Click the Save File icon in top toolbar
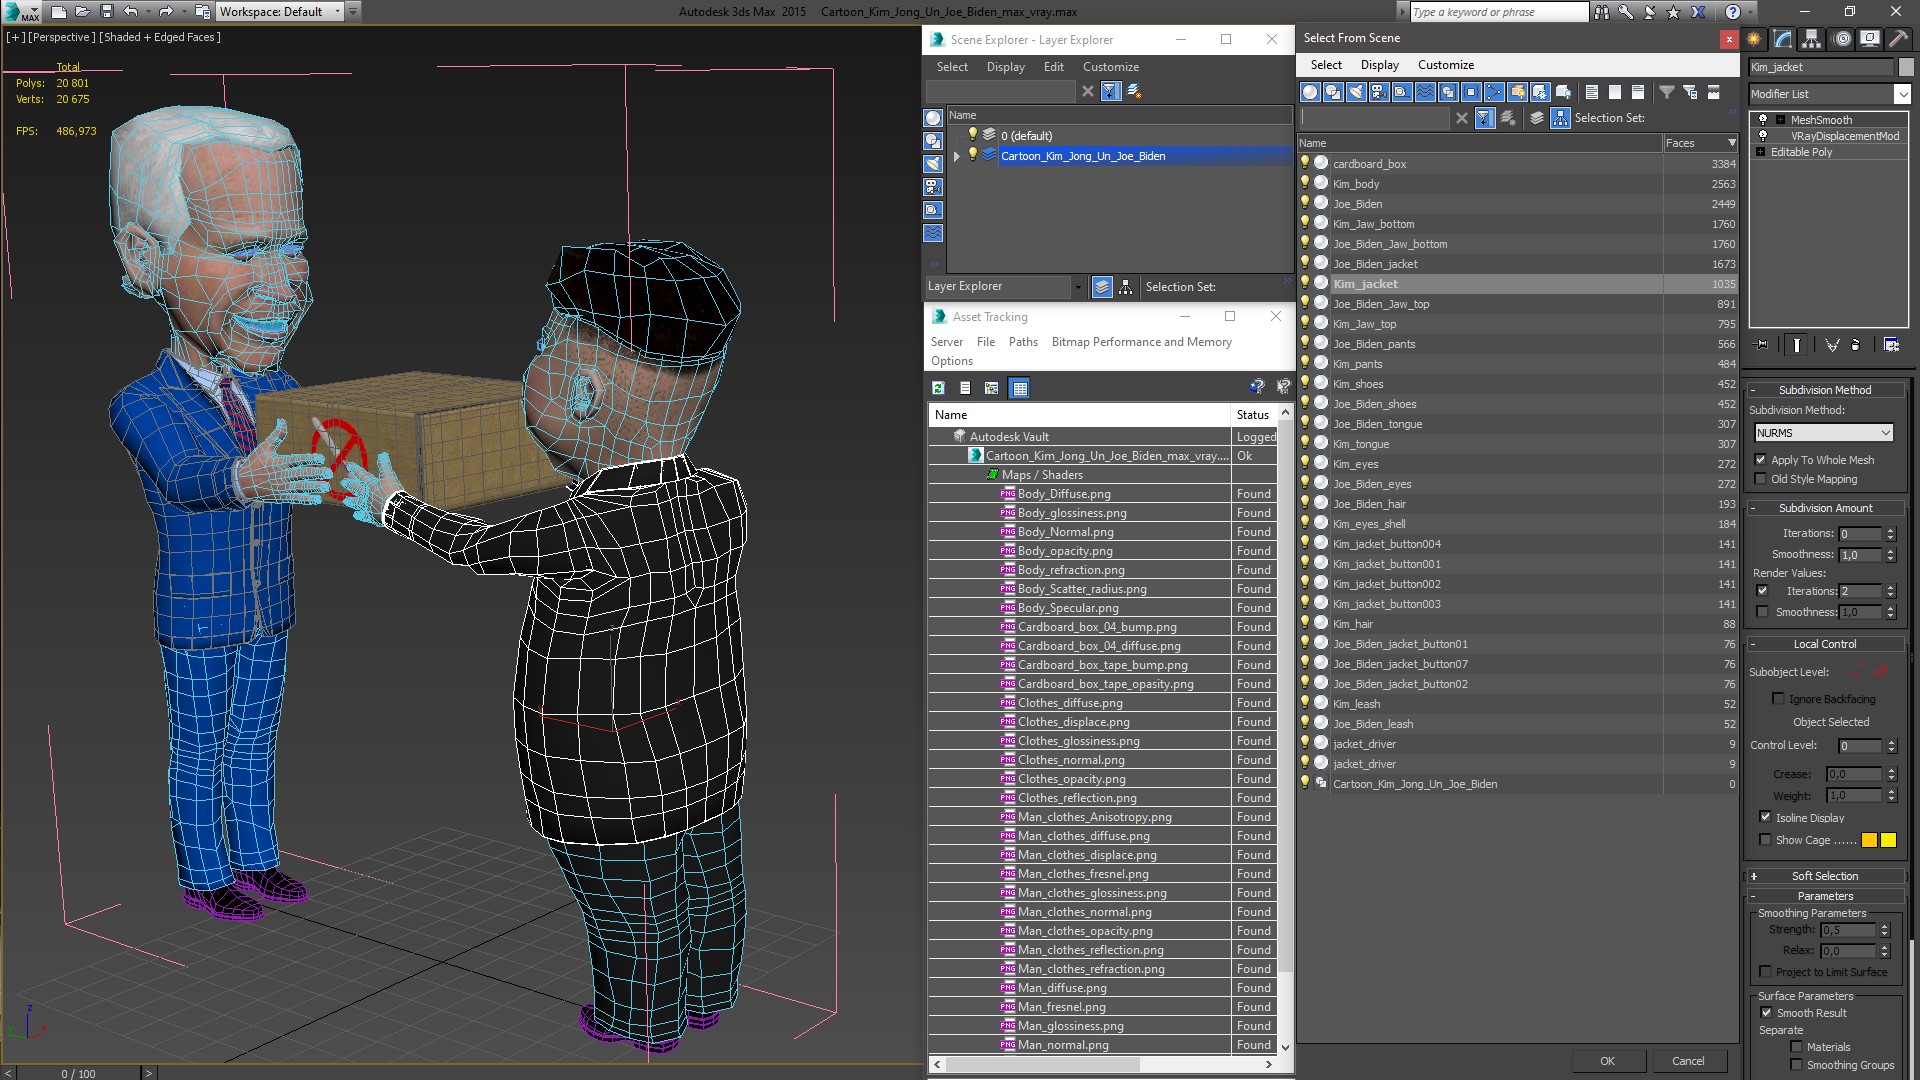Image resolution: width=1920 pixels, height=1080 pixels. (107, 12)
